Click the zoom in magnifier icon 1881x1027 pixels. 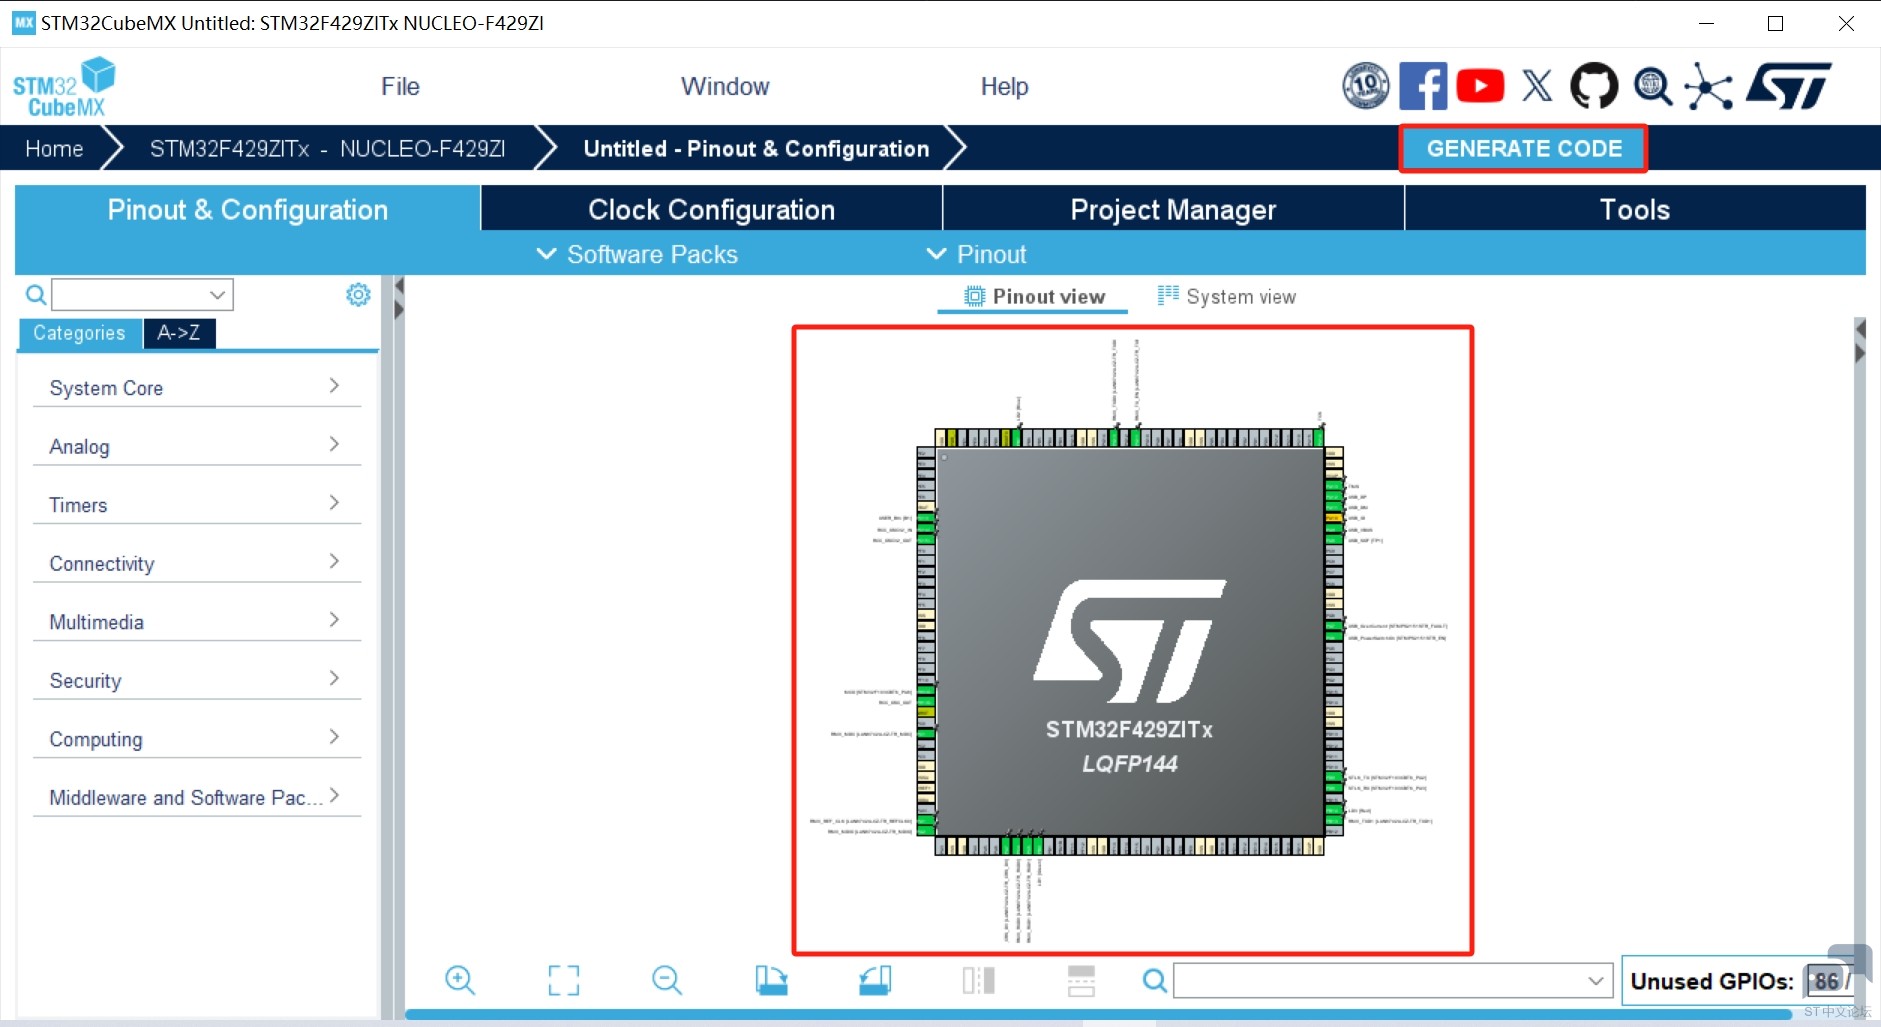click(460, 980)
